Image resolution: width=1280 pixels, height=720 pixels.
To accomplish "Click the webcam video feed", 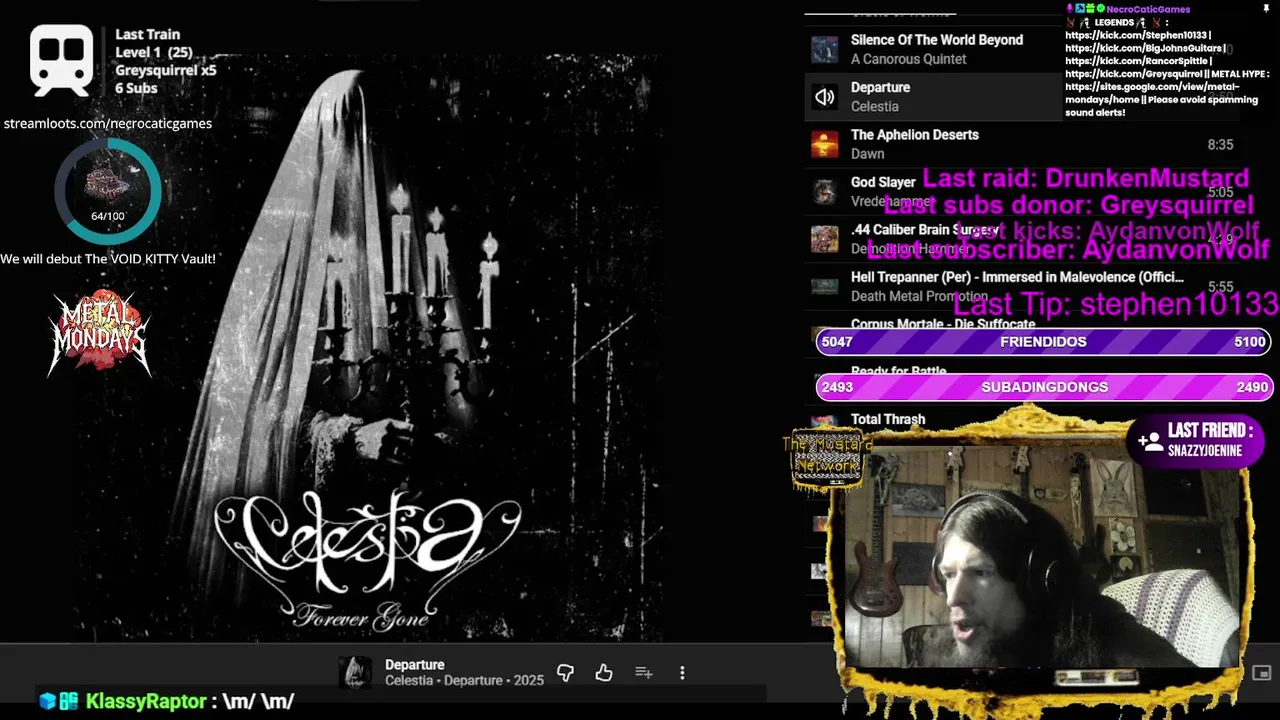I will [x=1043, y=556].
